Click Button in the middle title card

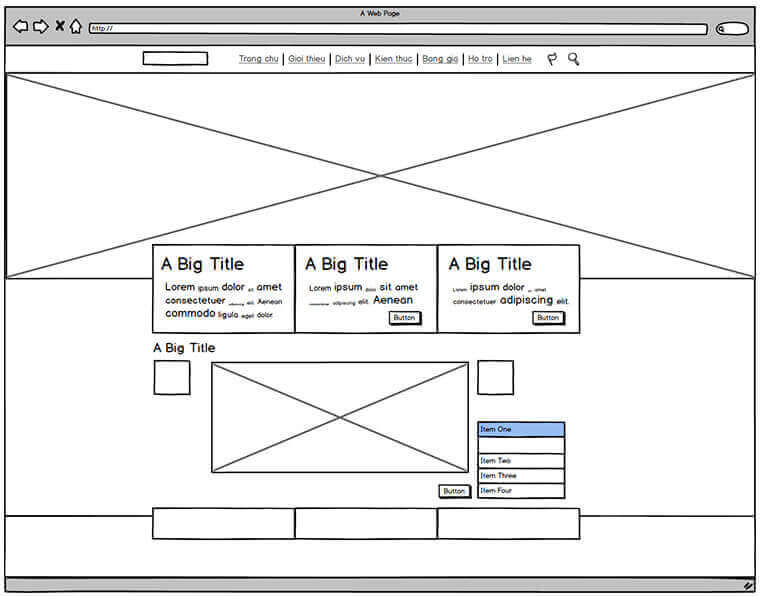(x=405, y=318)
